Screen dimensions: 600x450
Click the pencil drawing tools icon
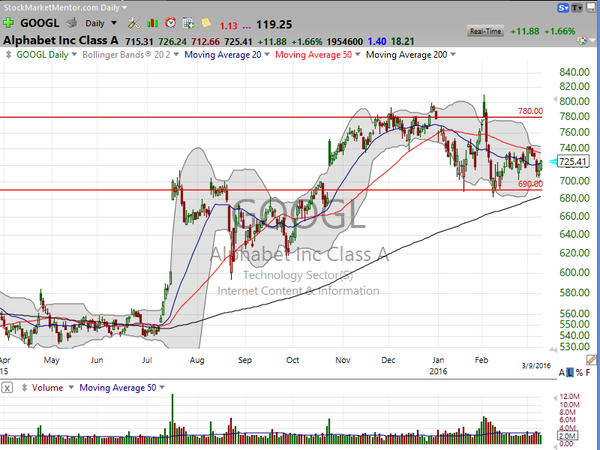pos(591,359)
